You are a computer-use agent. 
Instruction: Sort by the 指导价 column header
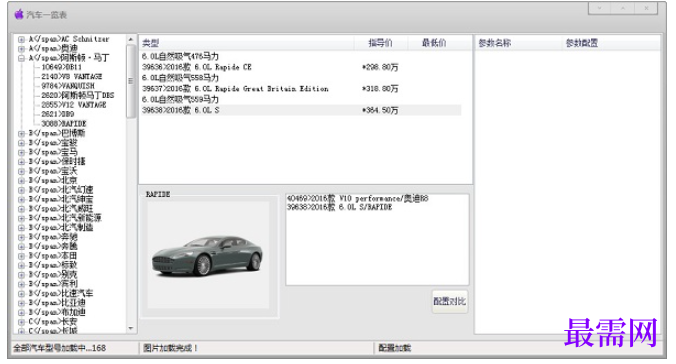tap(380, 43)
